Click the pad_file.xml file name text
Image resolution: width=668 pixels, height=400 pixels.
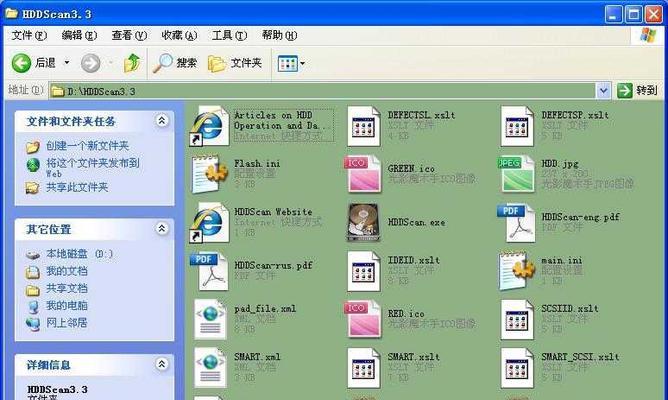pos(265,308)
